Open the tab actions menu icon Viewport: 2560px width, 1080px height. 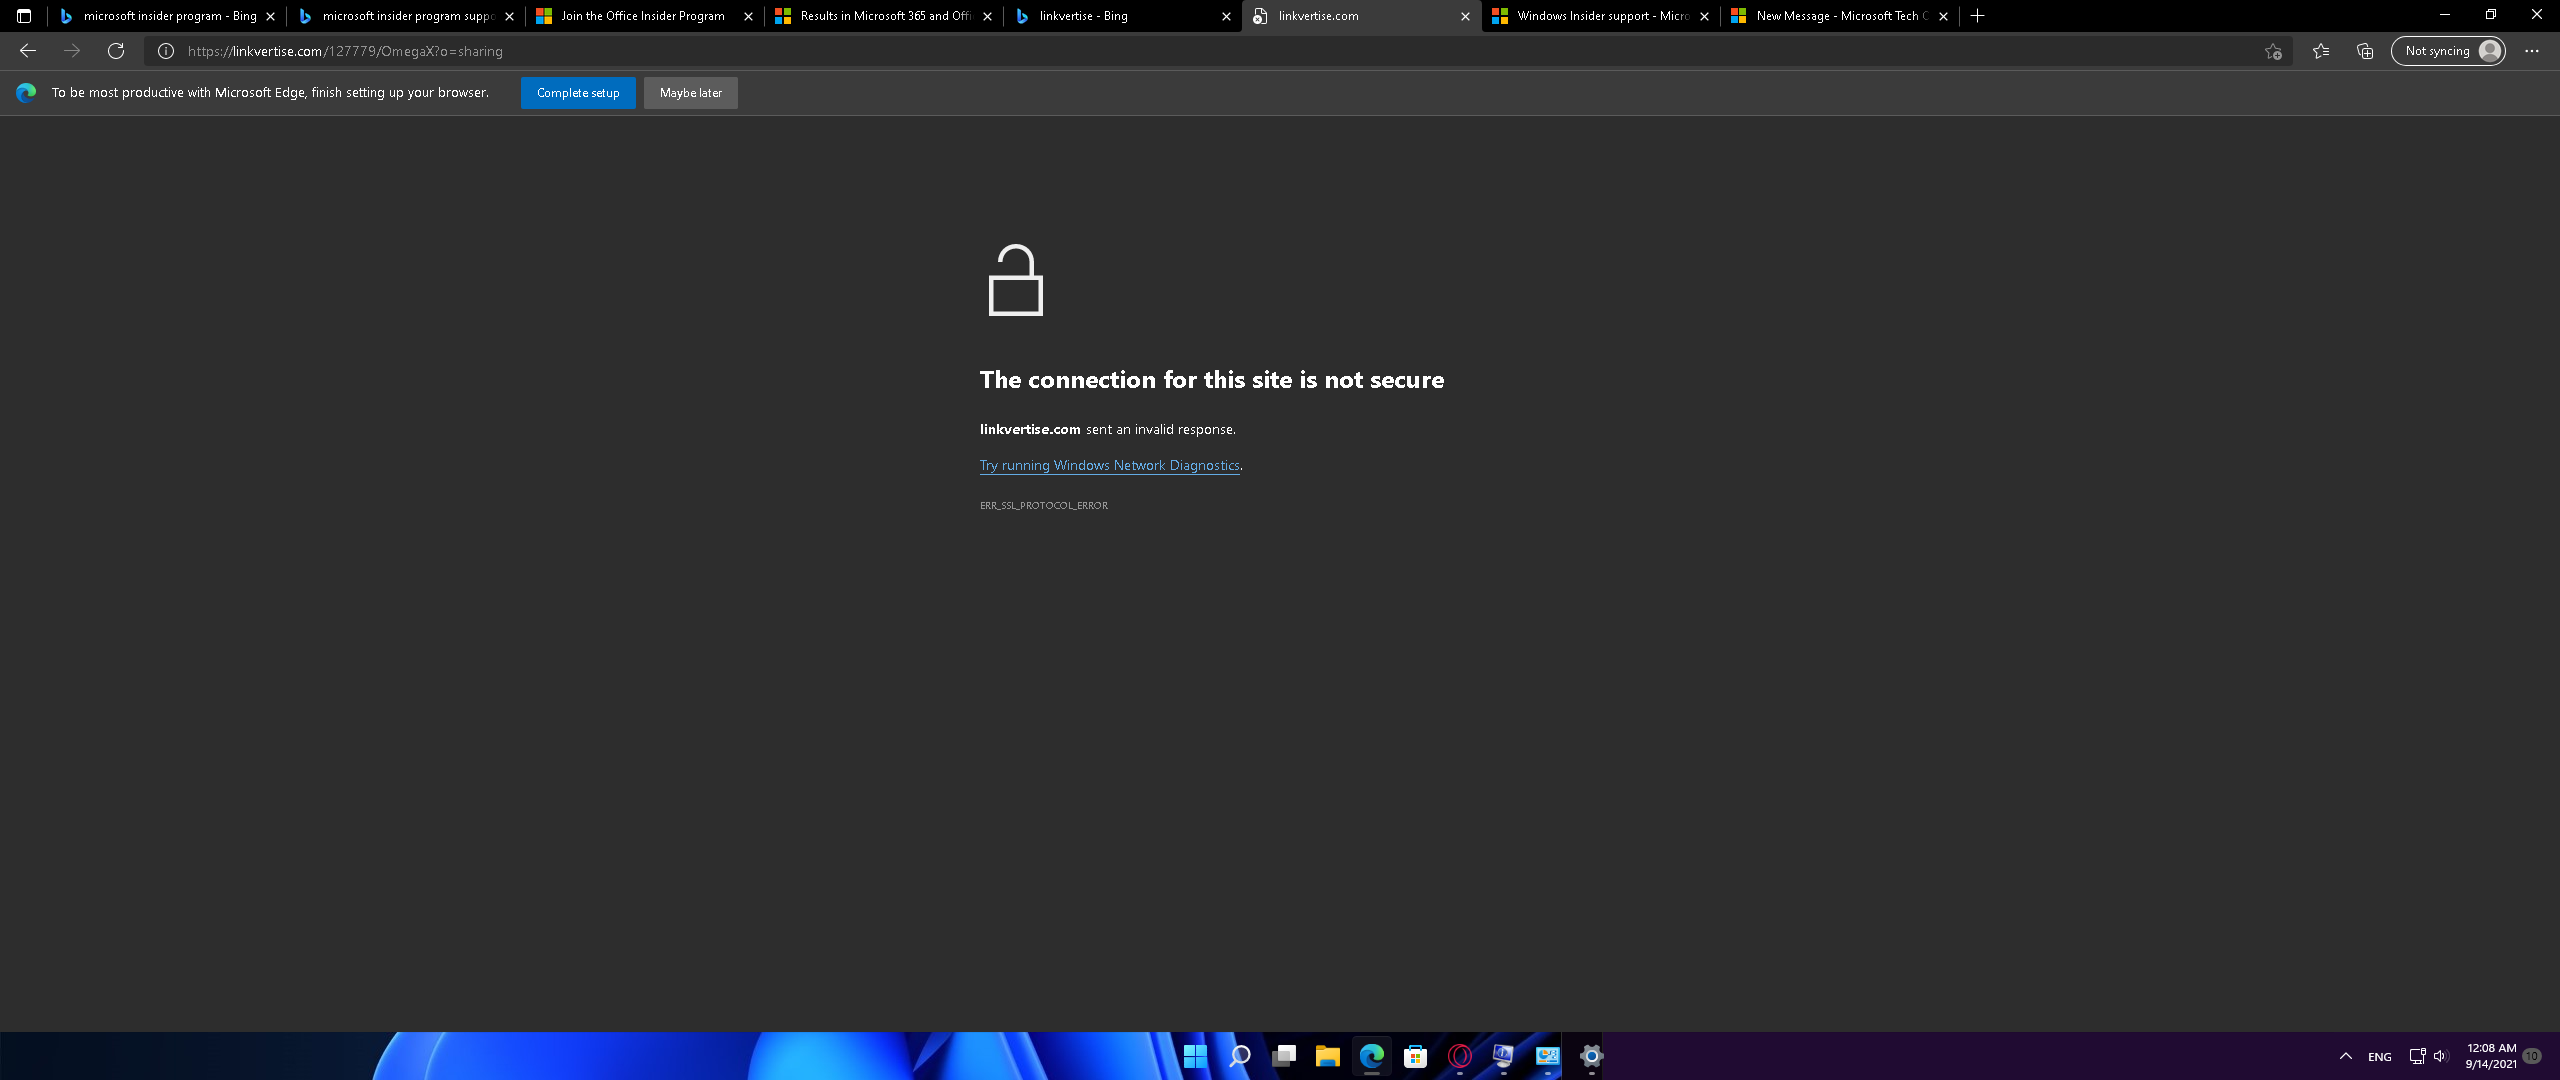(24, 16)
